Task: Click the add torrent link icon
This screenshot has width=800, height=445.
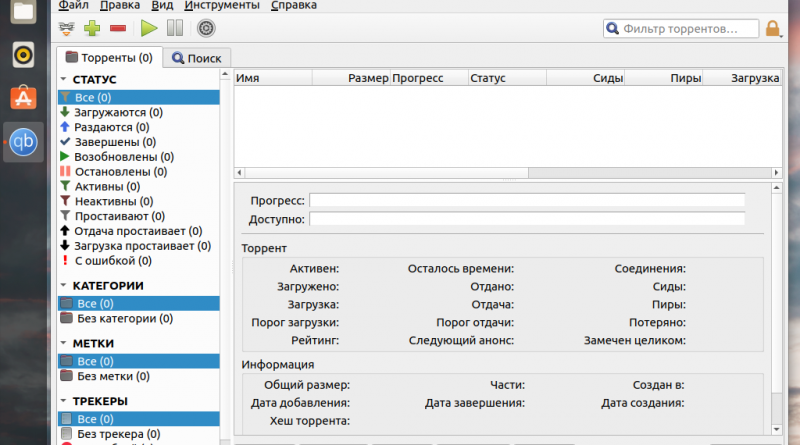Action: pos(67,29)
